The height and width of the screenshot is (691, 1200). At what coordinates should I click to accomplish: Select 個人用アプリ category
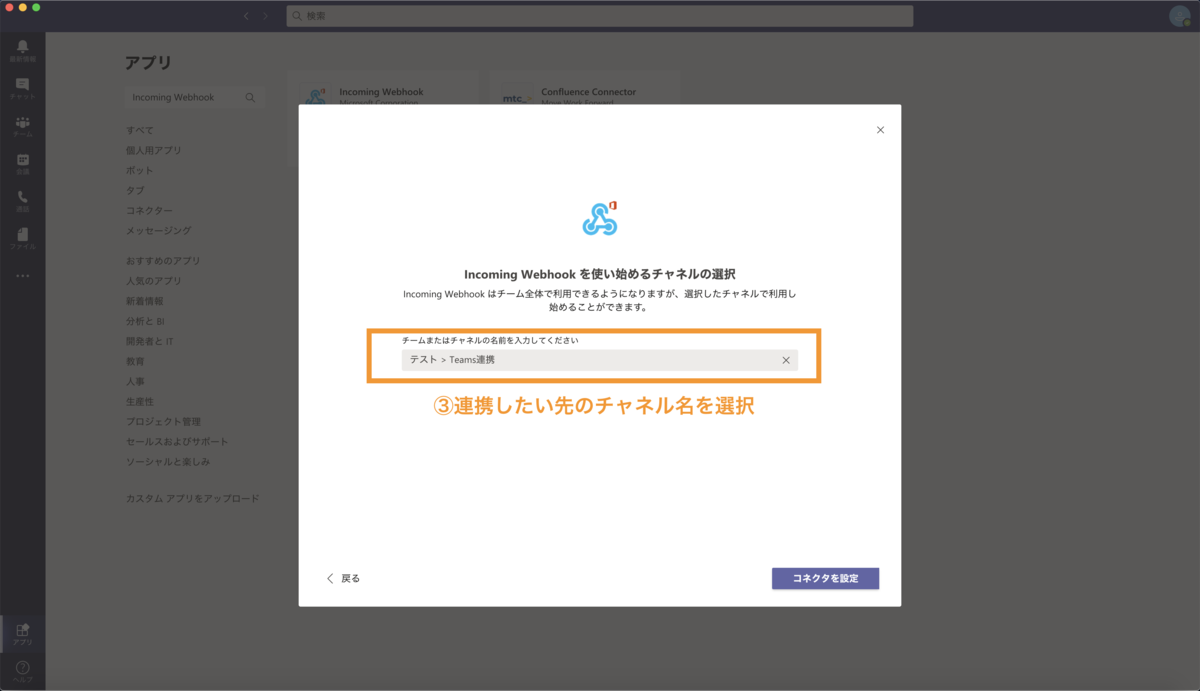point(154,150)
